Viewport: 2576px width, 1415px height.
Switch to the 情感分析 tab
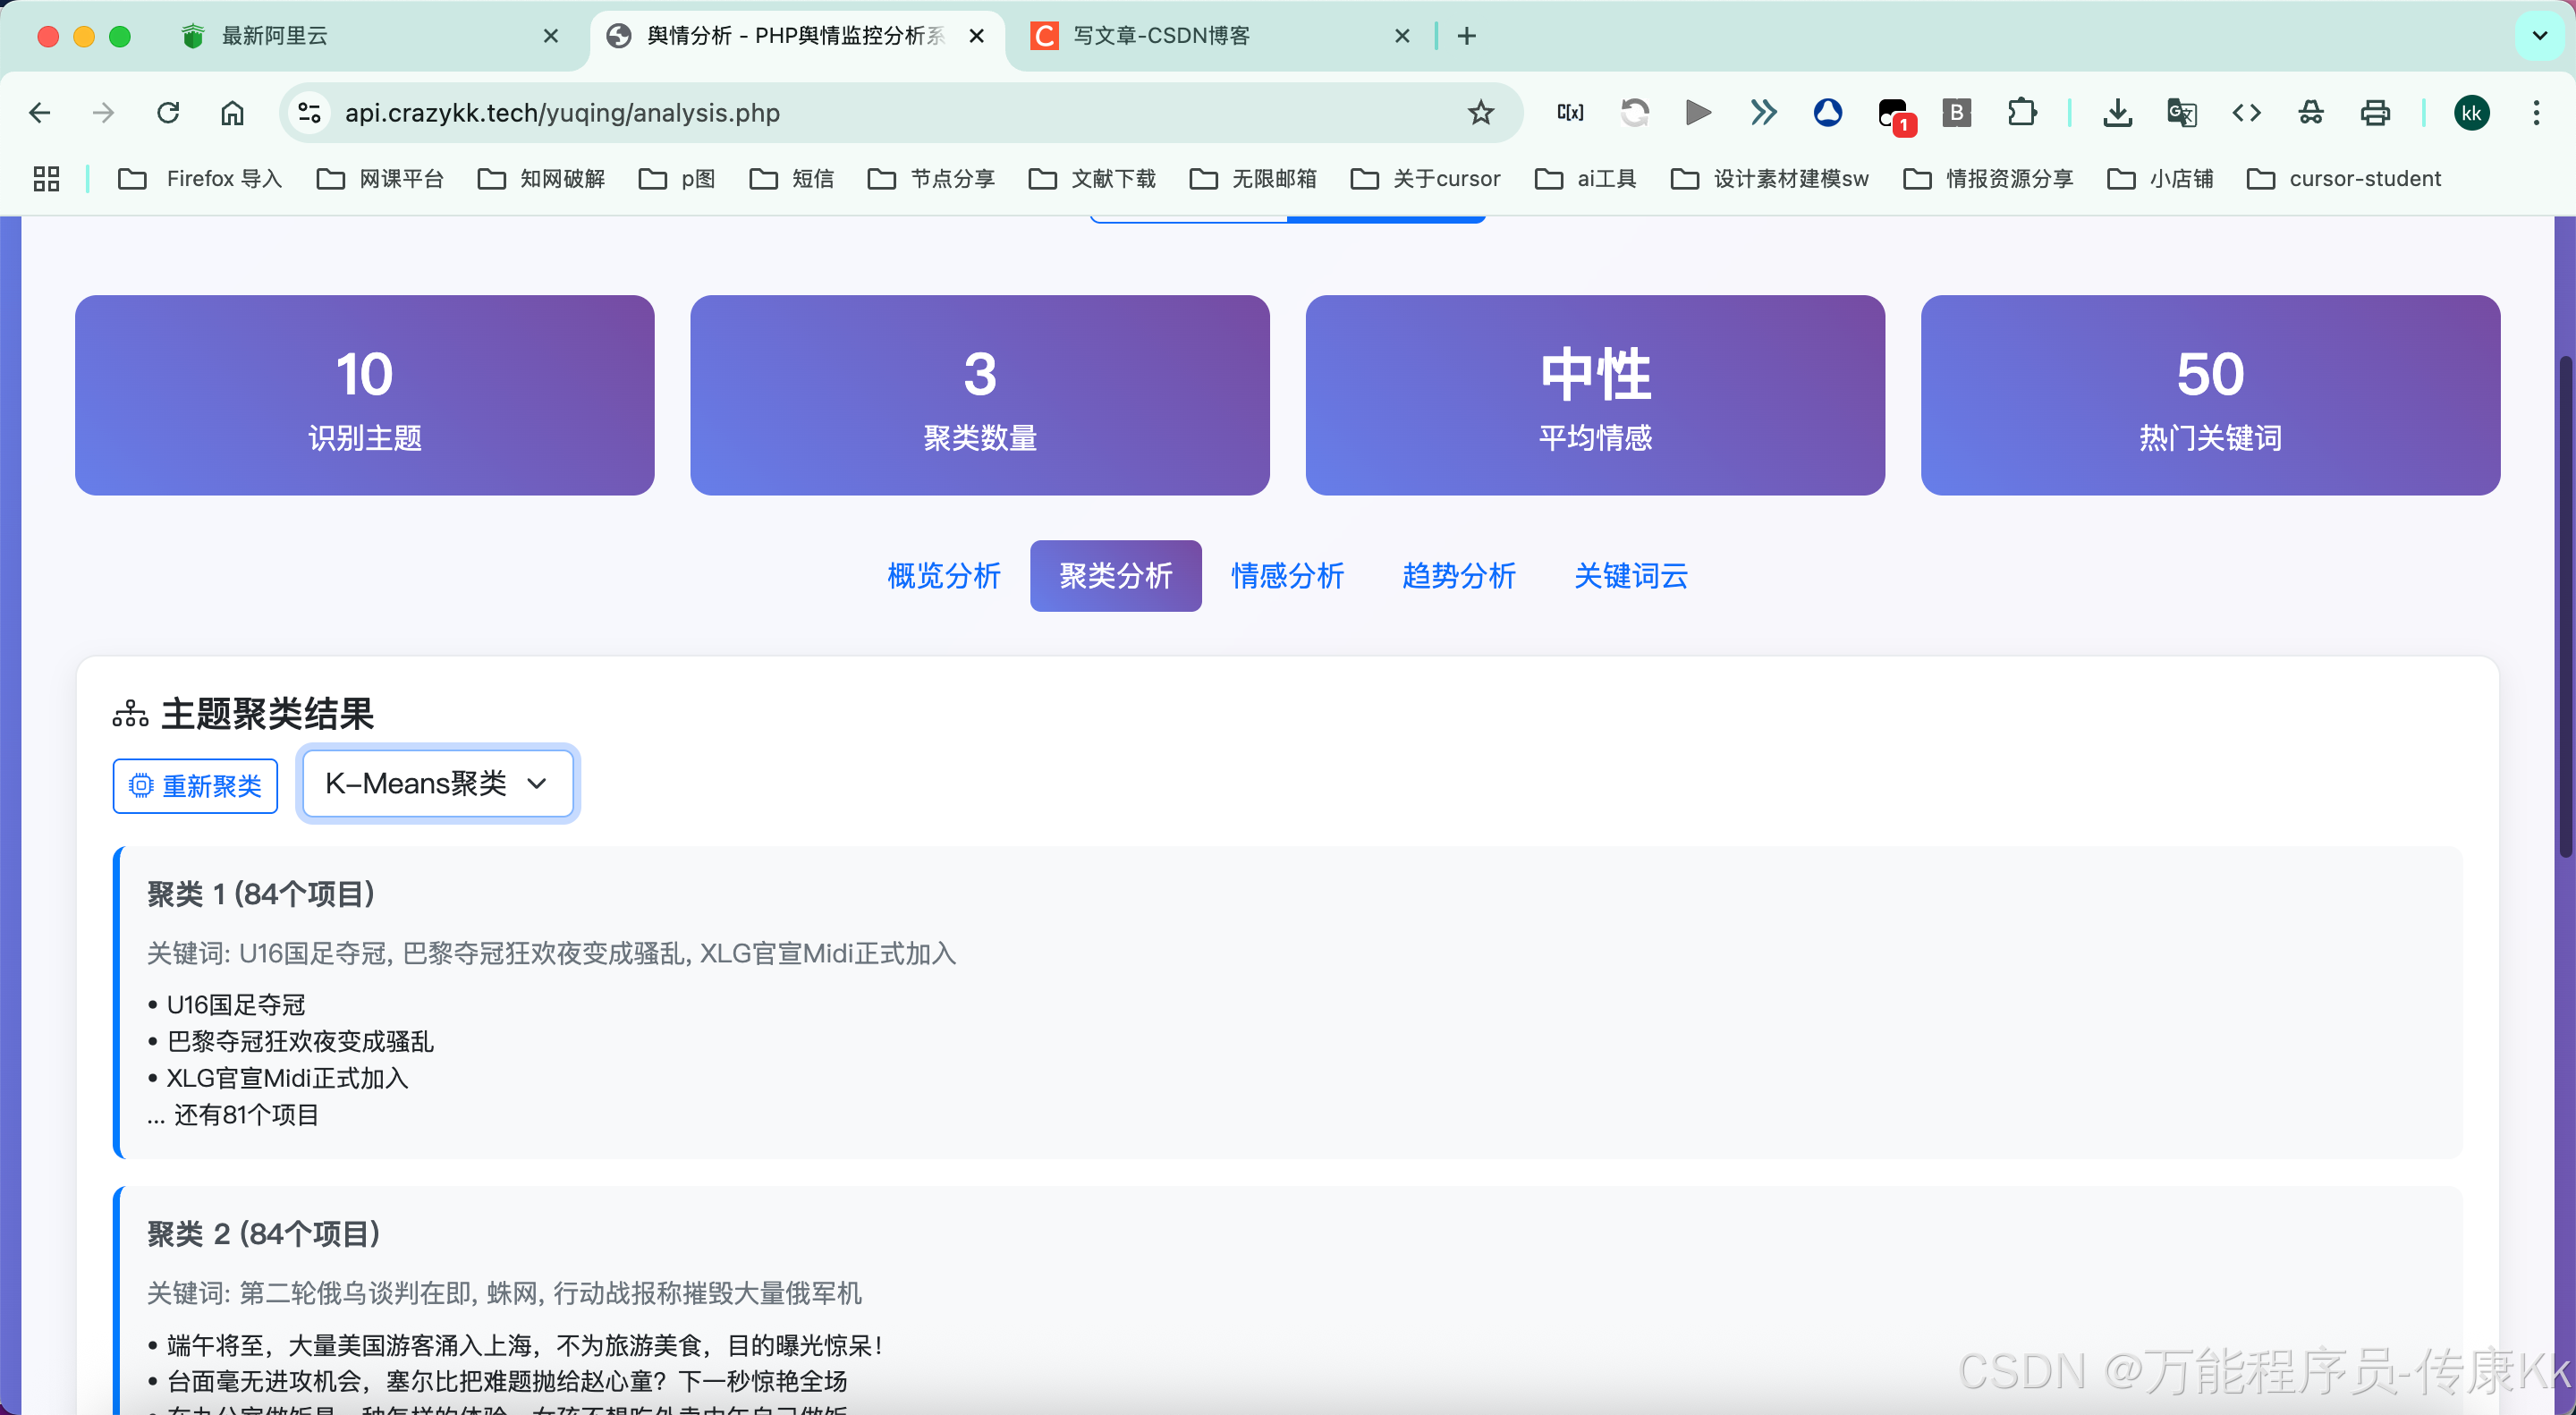(x=1287, y=576)
